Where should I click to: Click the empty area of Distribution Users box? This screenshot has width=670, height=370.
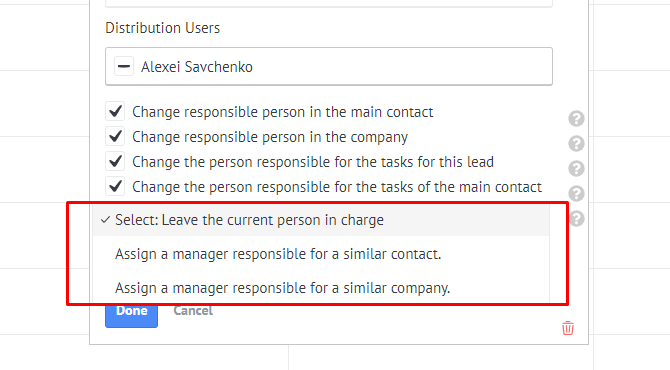[402, 66]
